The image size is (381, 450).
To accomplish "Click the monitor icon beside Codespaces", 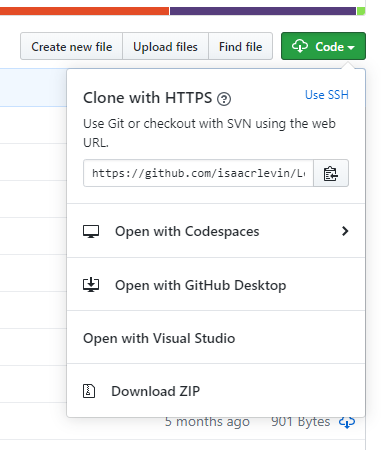I will point(91,231).
